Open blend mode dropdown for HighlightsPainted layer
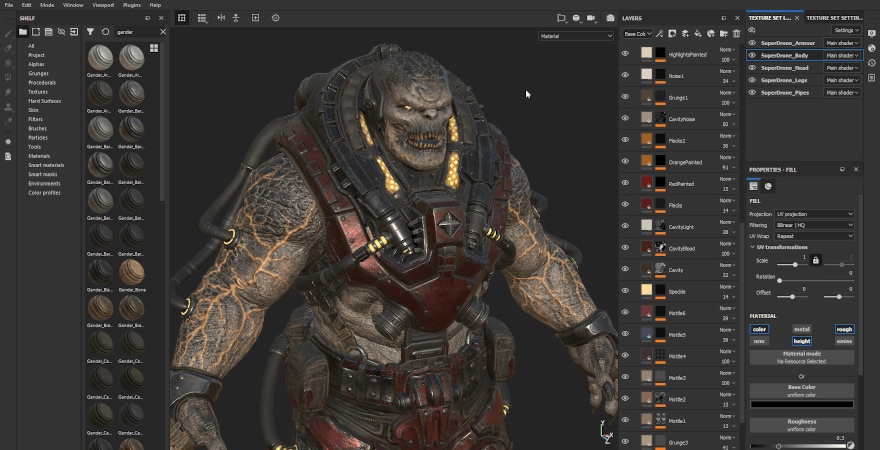The image size is (880, 450). click(x=728, y=50)
